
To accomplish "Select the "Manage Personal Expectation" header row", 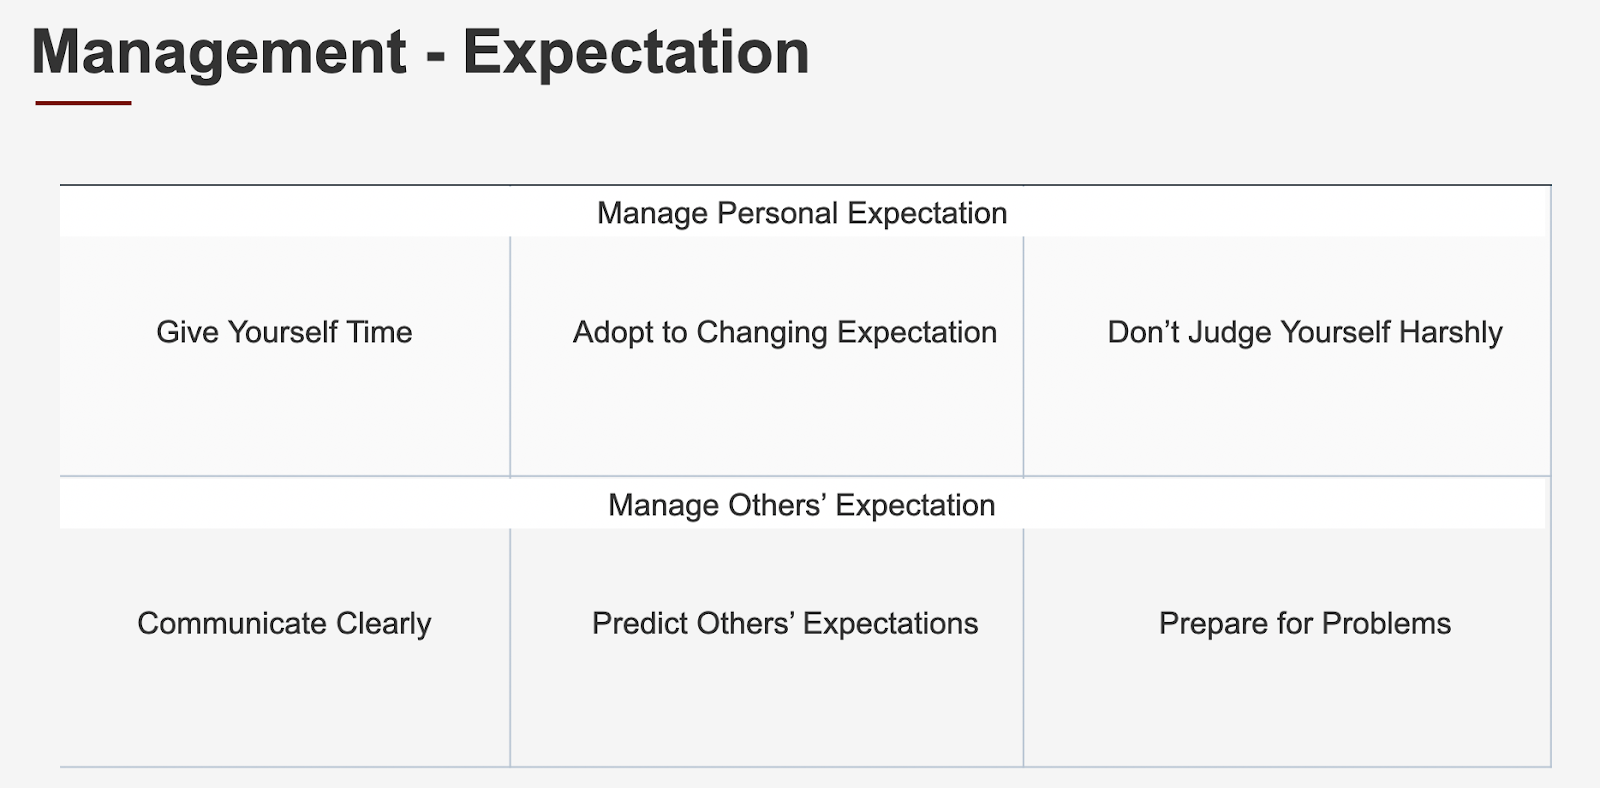I will click(x=802, y=213).
